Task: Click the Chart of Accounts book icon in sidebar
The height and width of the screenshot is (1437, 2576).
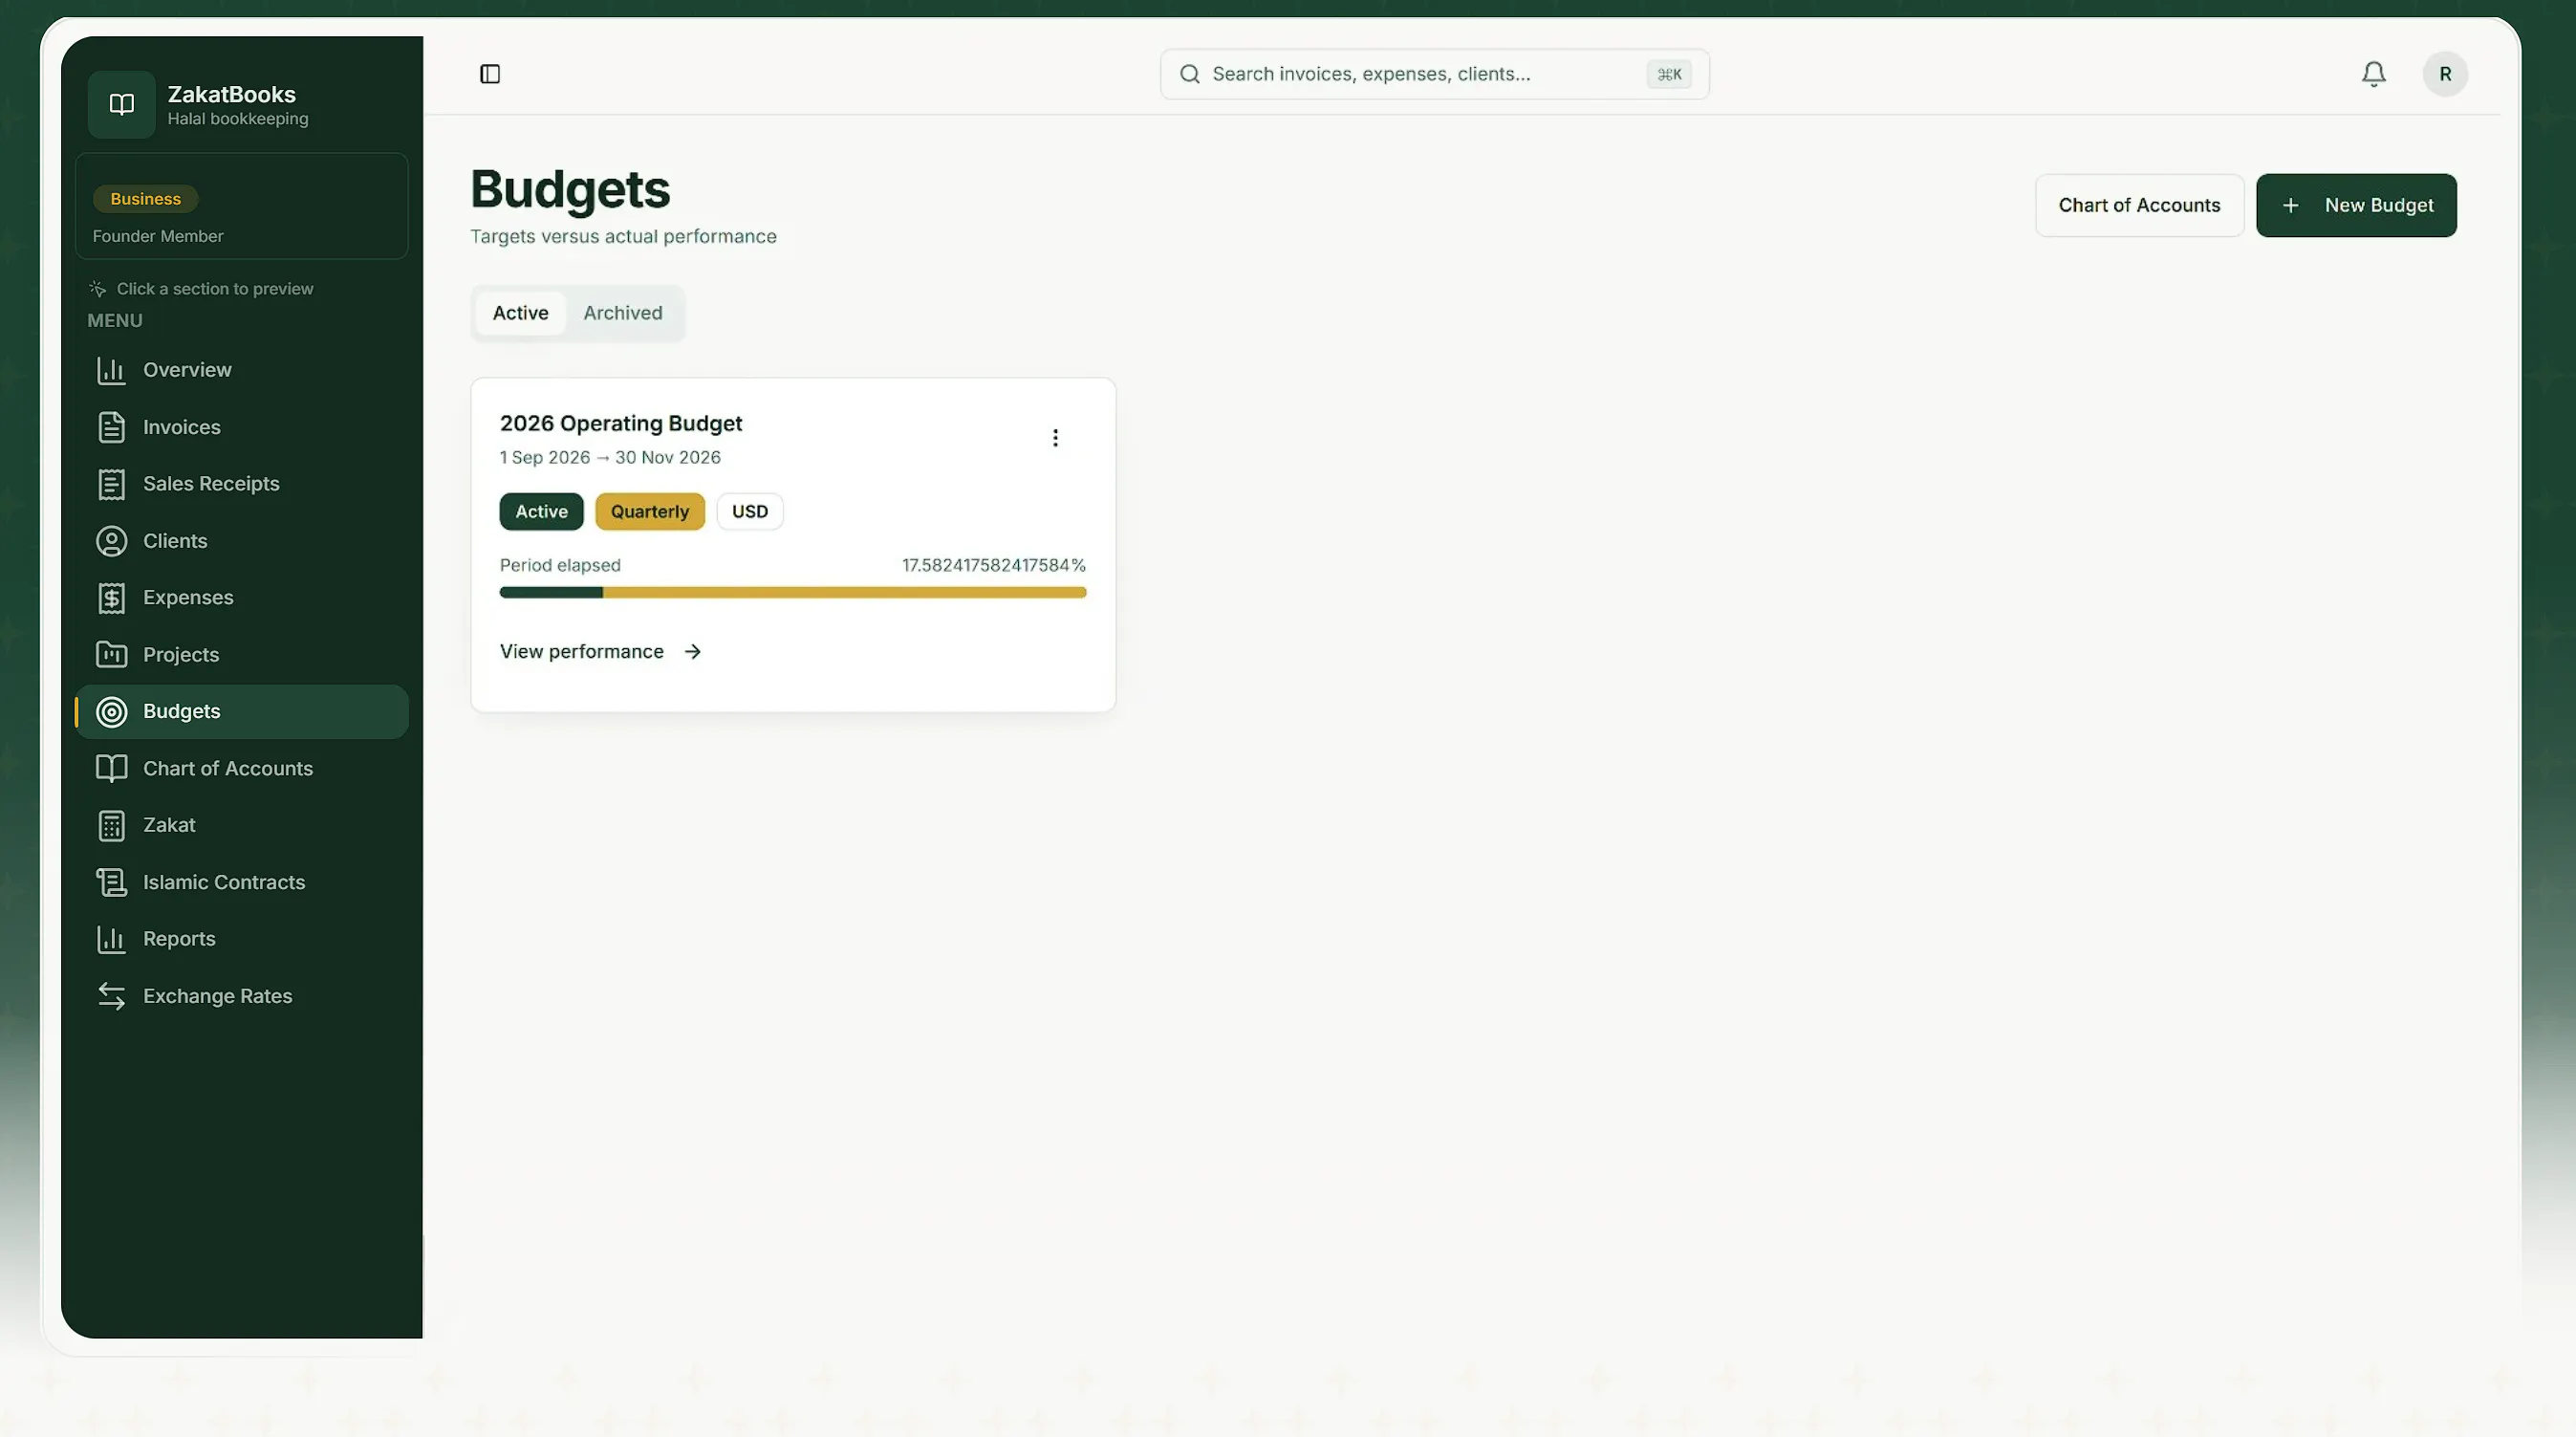Action: (111, 769)
